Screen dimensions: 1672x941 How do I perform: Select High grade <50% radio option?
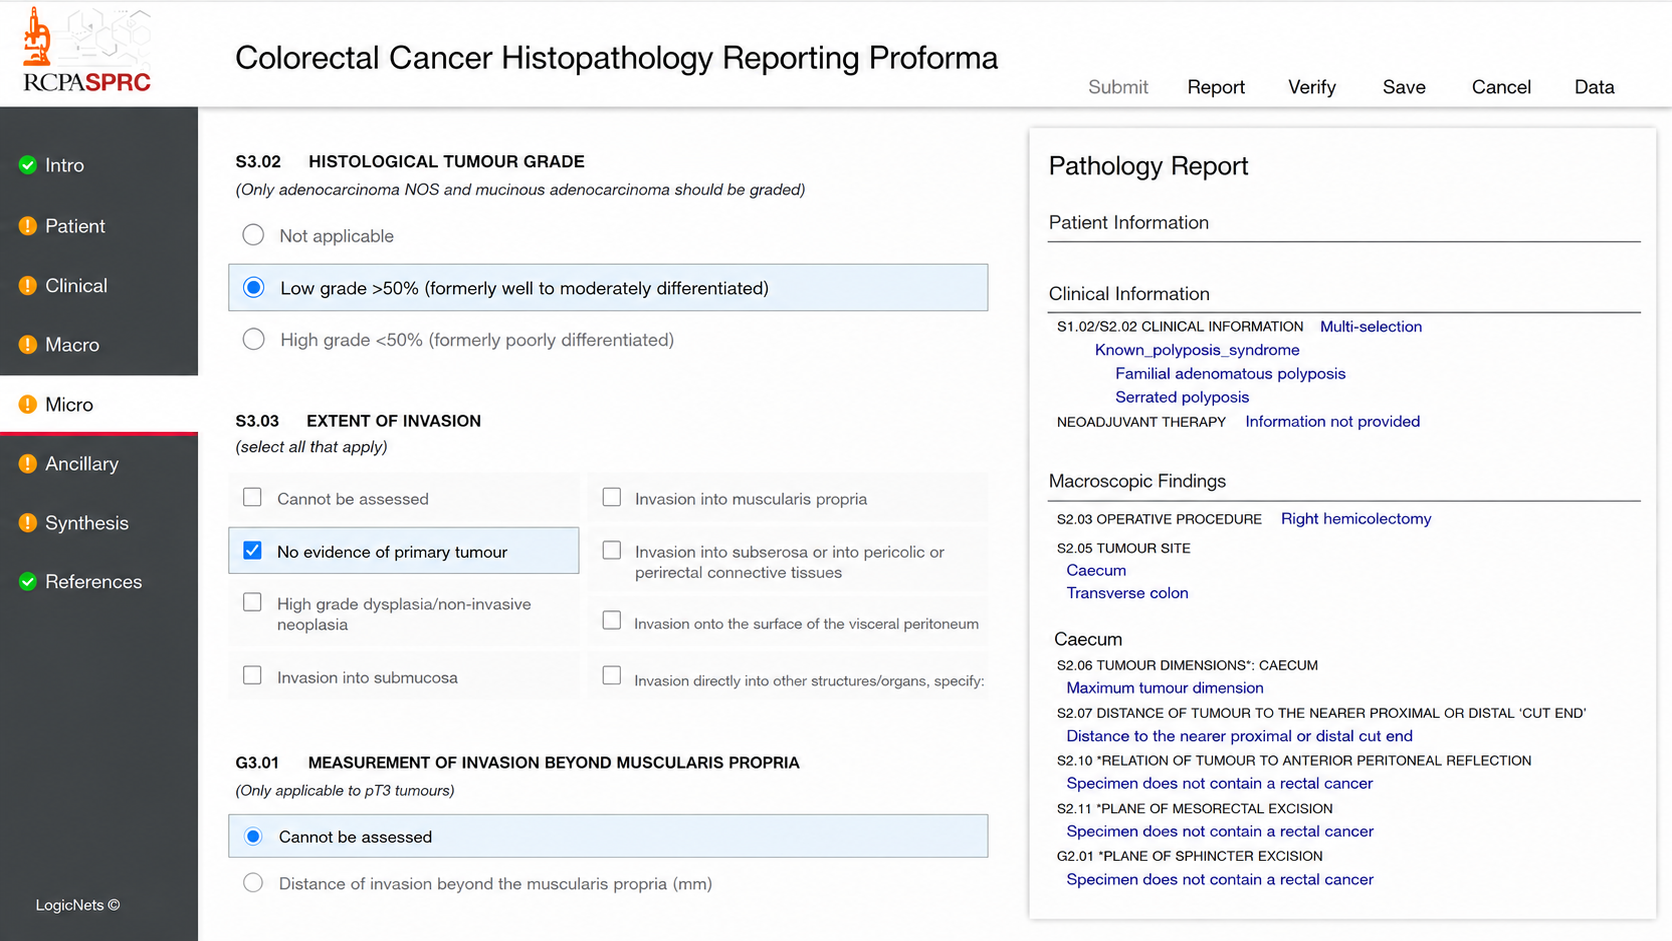click(x=254, y=339)
